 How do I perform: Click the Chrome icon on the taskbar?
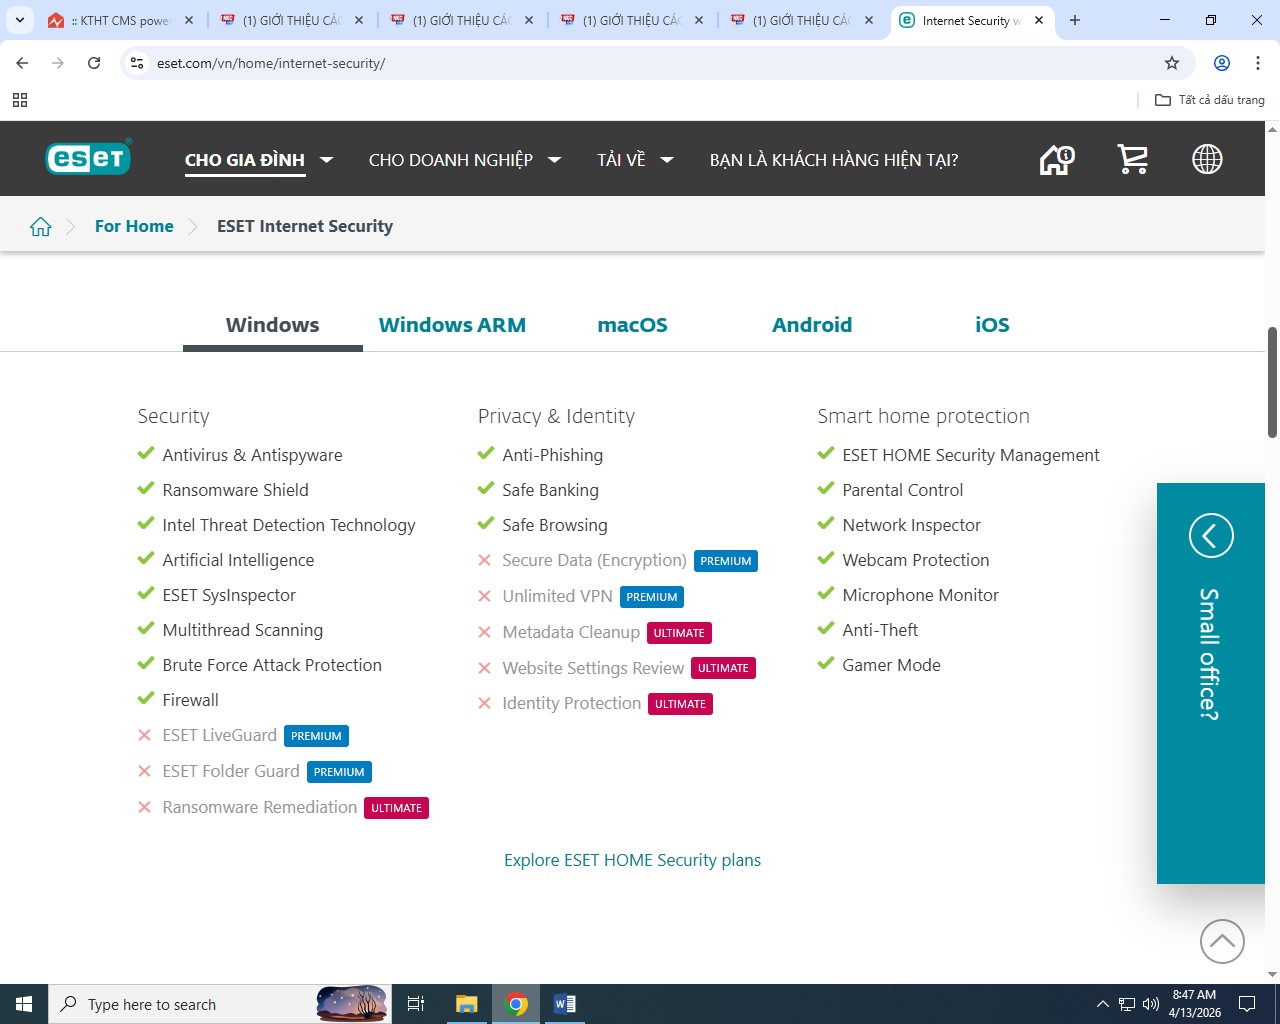click(516, 1004)
